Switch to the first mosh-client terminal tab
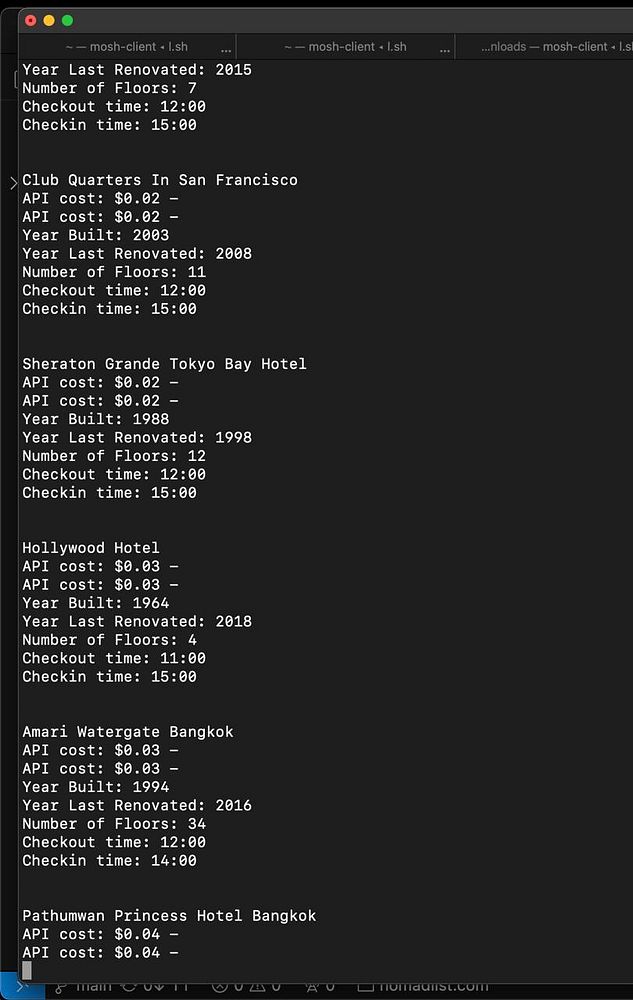This screenshot has width=633, height=1000. point(126,47)
